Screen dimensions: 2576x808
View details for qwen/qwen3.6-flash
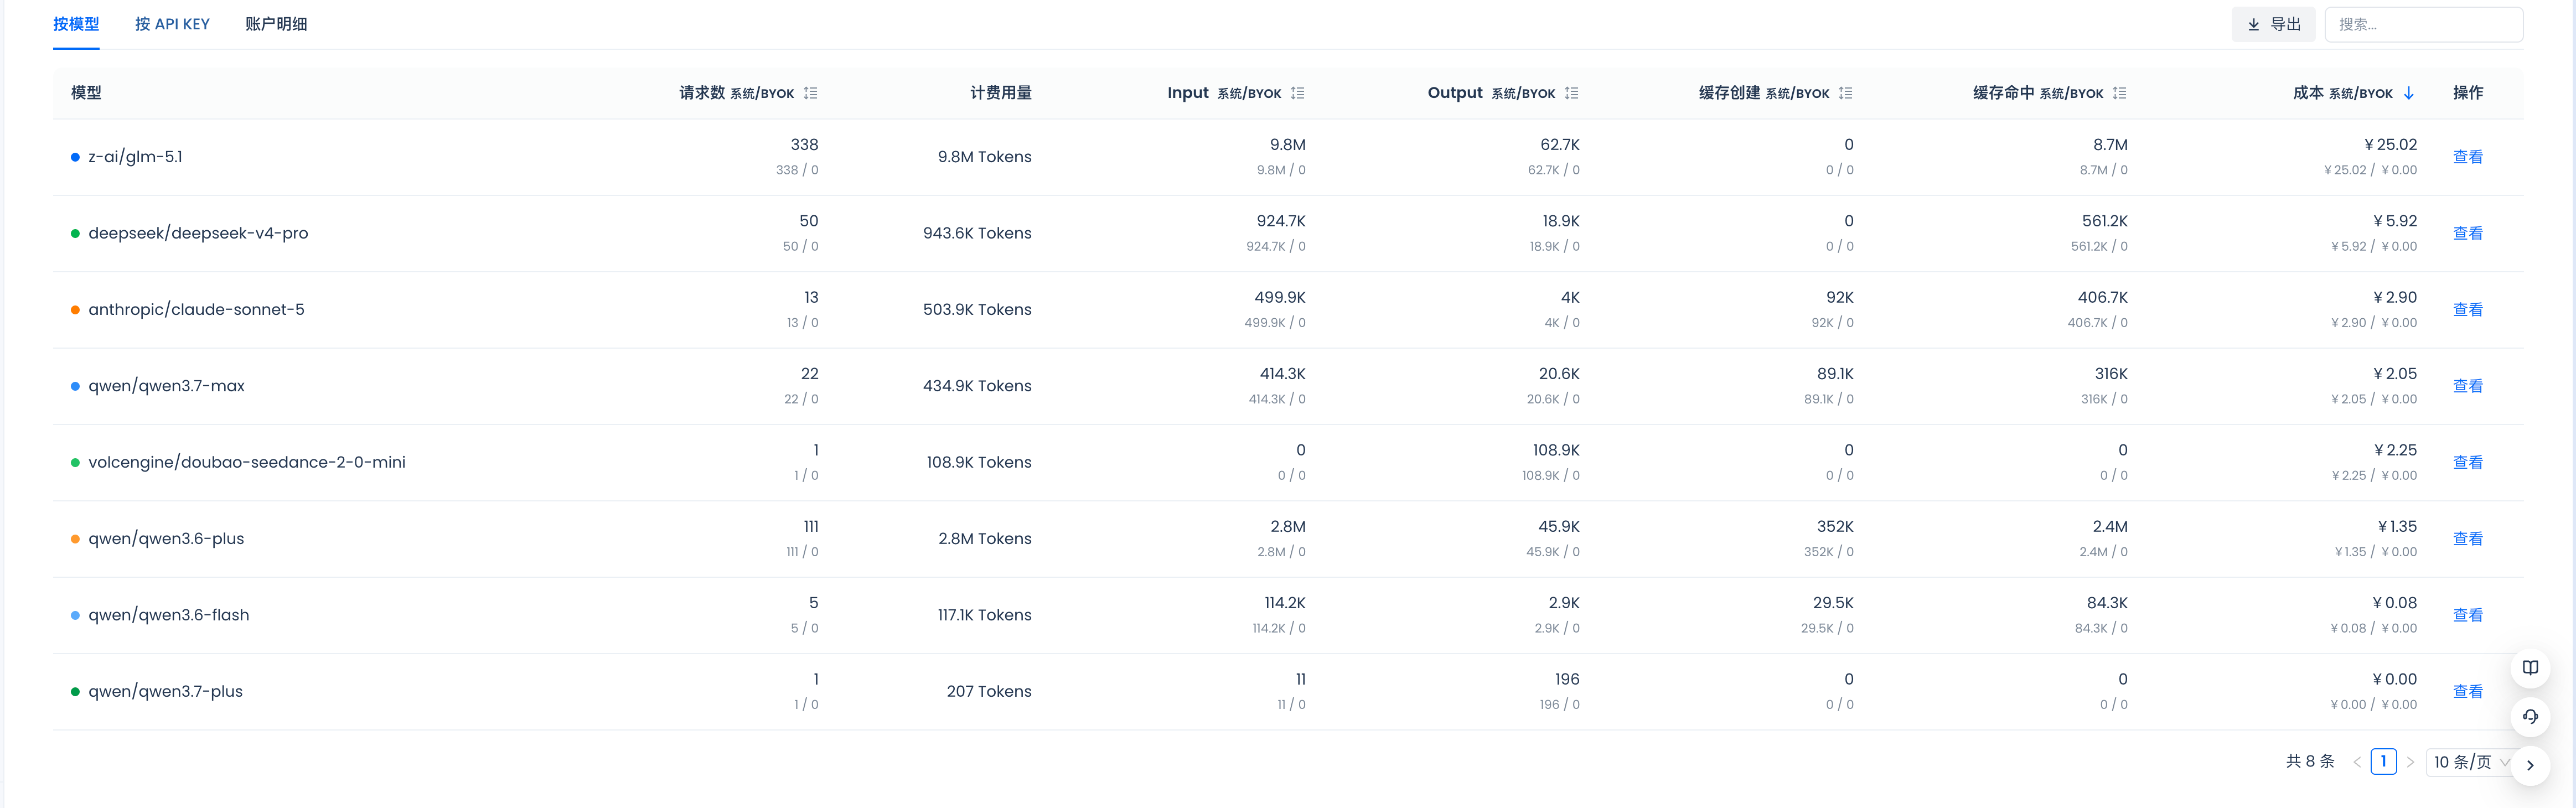(2468, 615)
